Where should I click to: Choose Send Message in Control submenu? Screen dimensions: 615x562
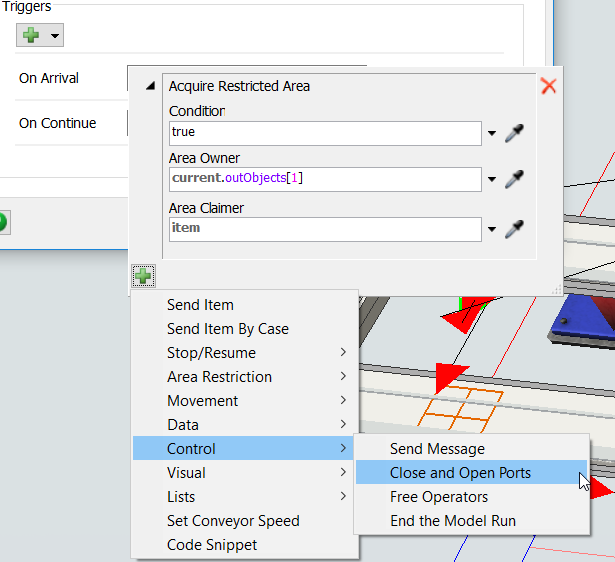click(437, 449)
